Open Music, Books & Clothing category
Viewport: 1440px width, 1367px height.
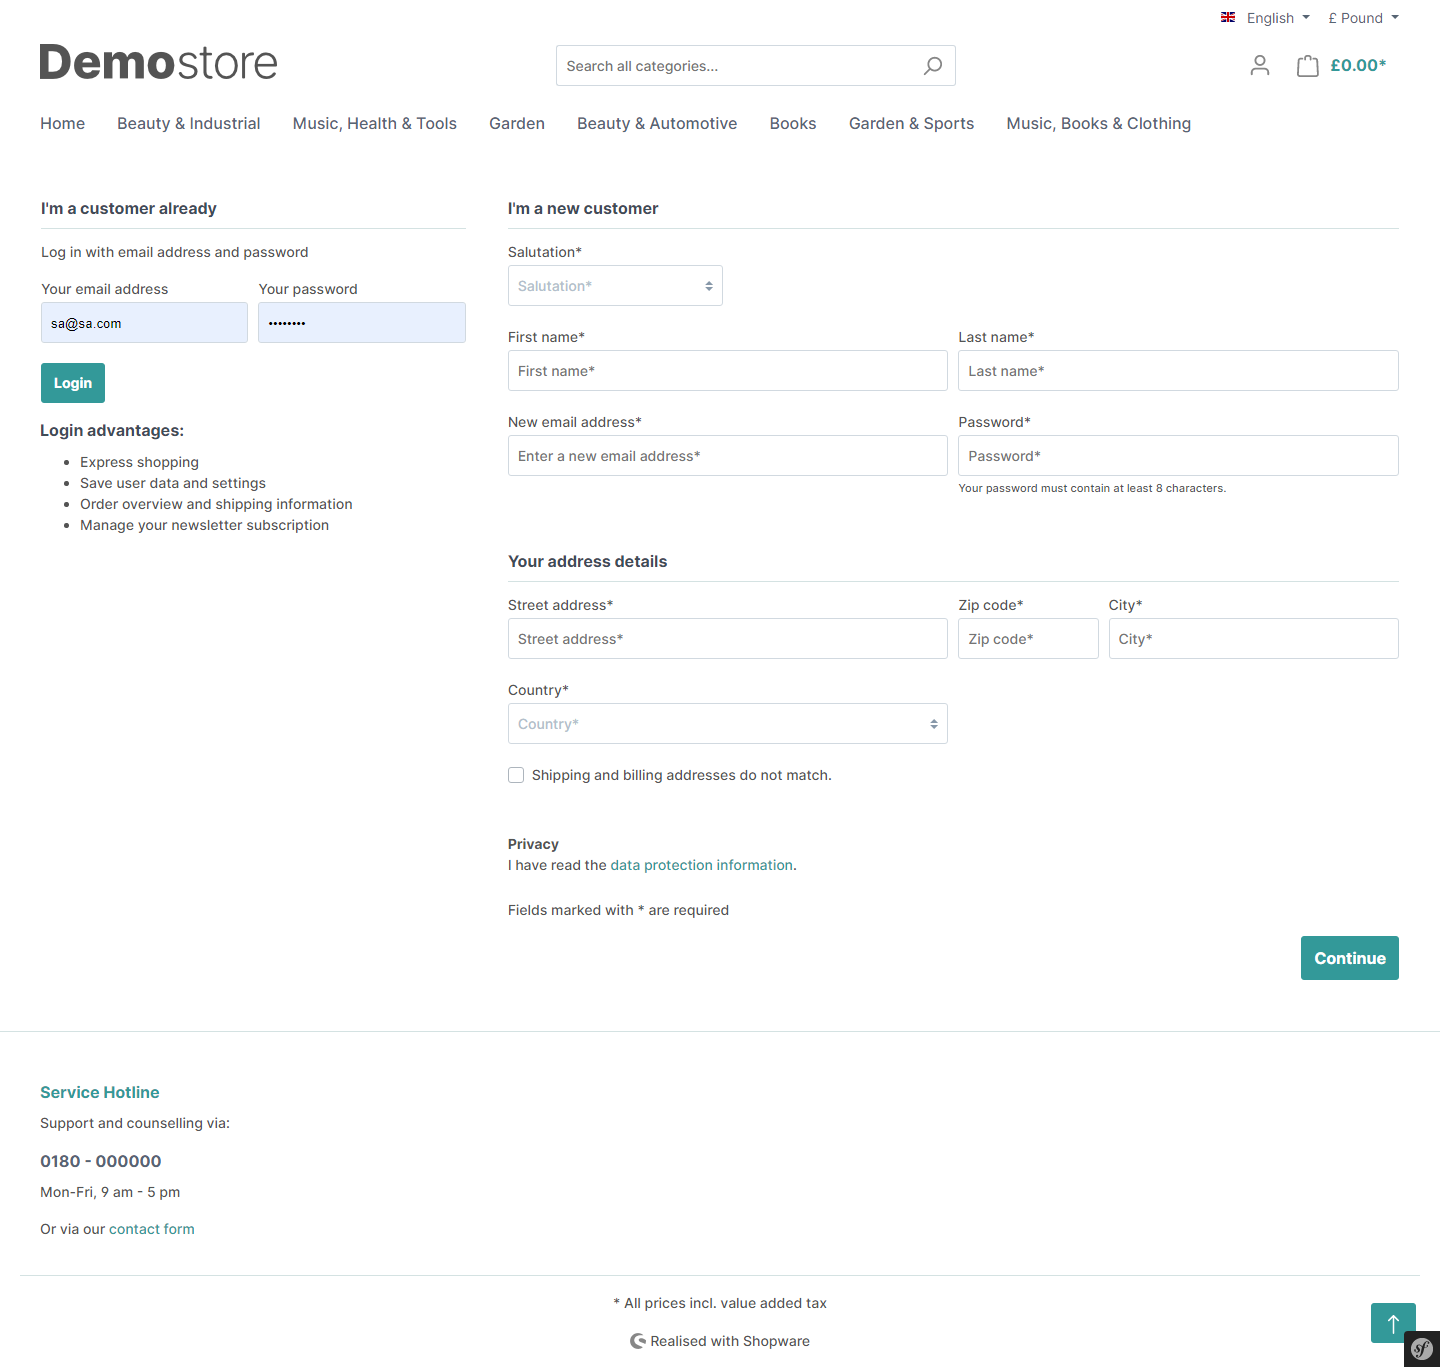tap(1099, 123)
